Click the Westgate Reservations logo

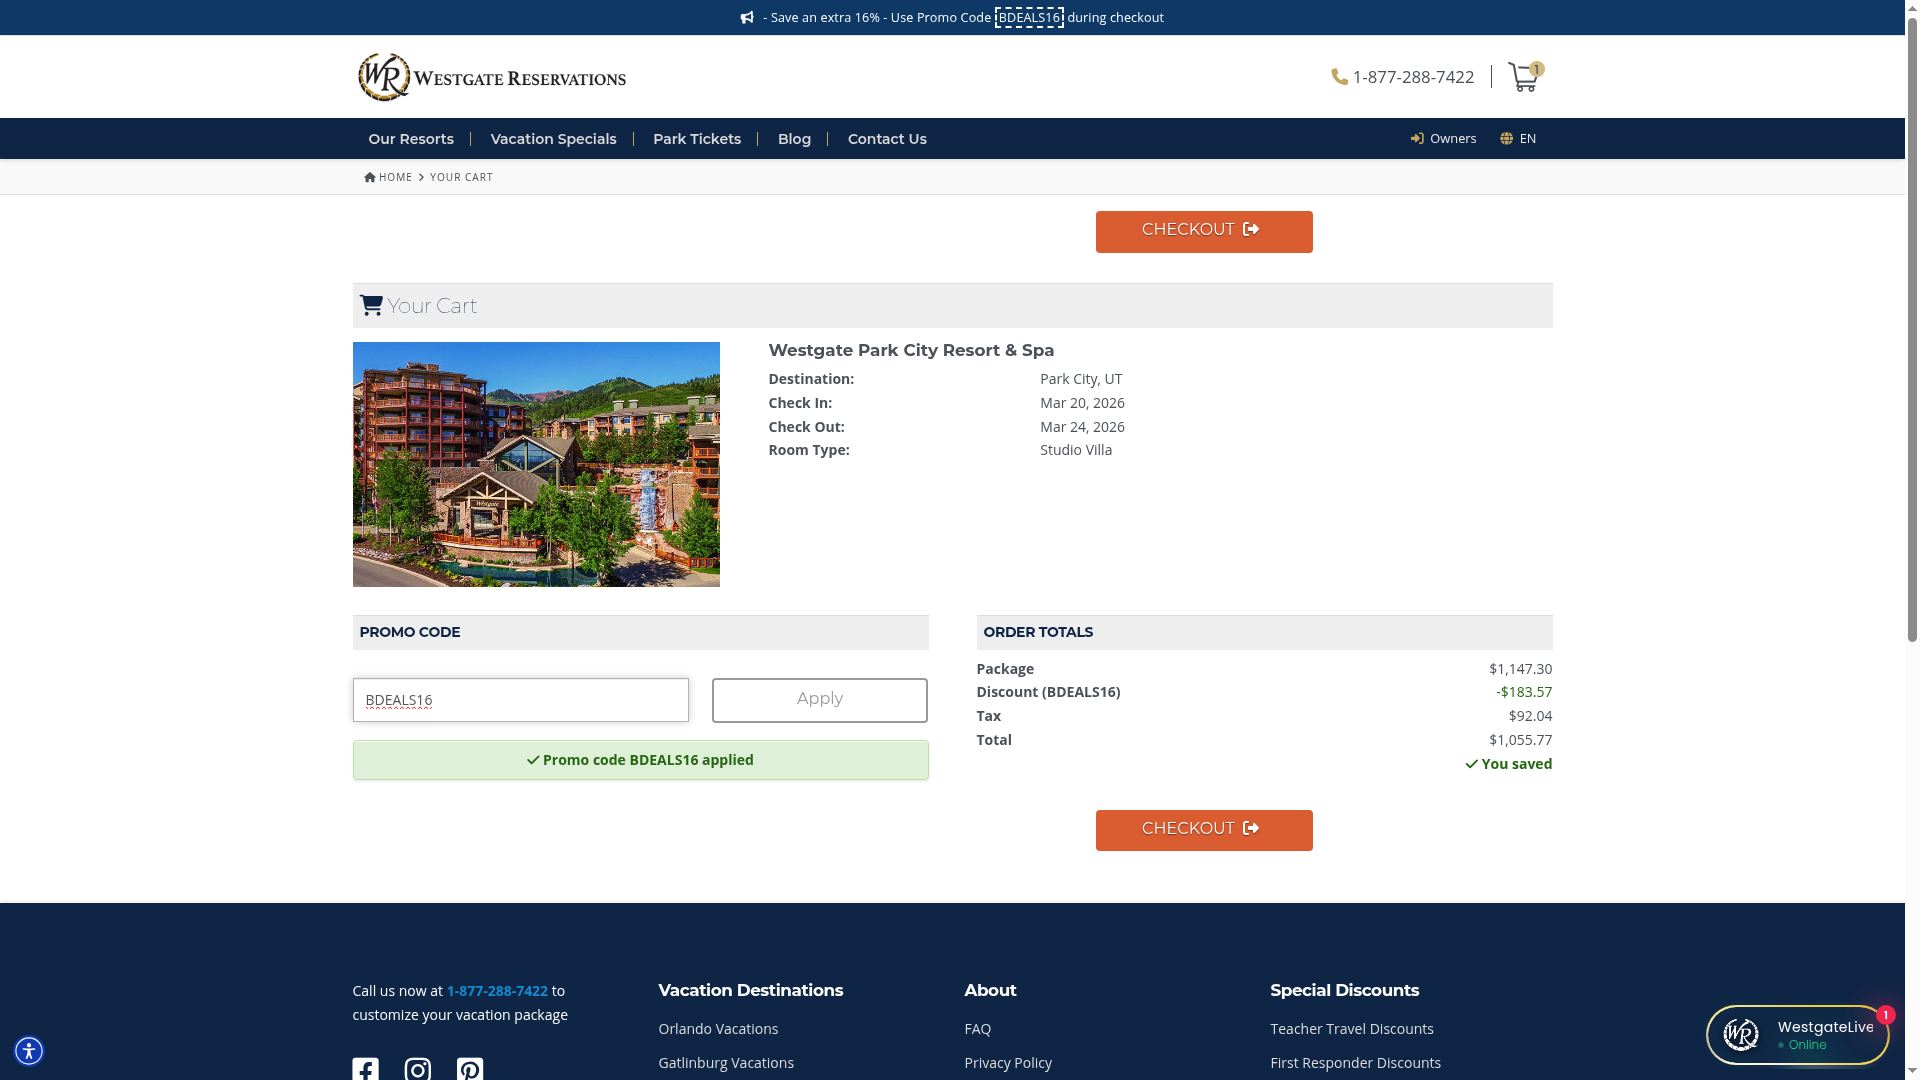(492, 77)
